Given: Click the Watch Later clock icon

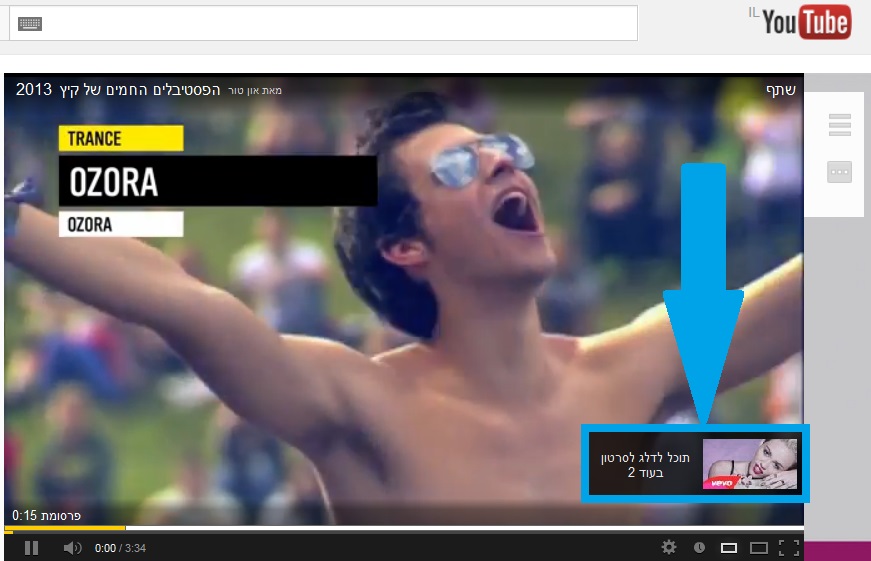Looking at the screenshot, I should [699, 547].
